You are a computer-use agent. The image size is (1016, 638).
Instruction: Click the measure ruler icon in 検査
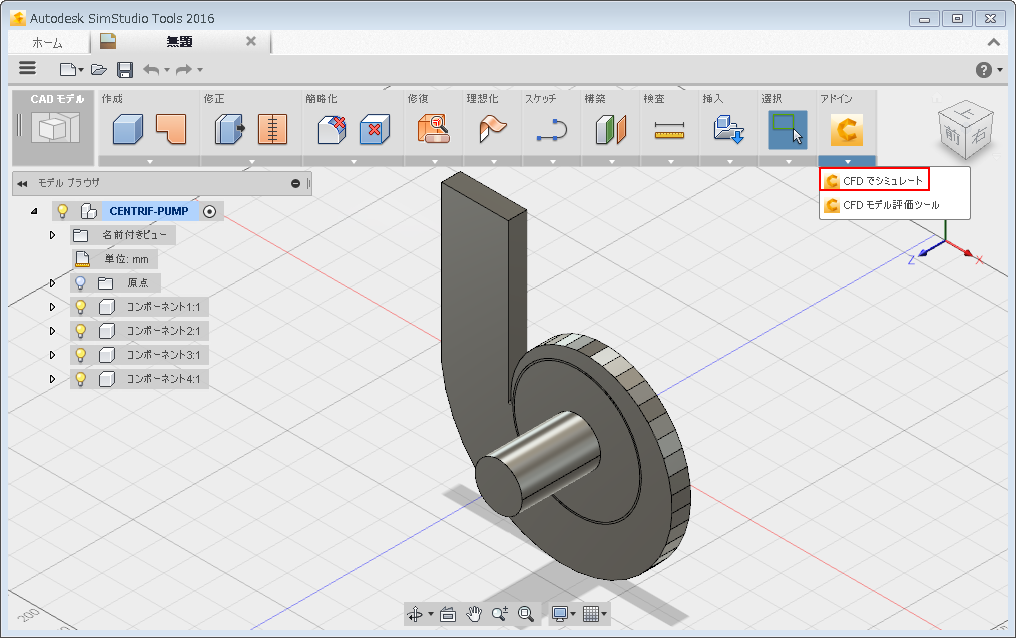669,130
